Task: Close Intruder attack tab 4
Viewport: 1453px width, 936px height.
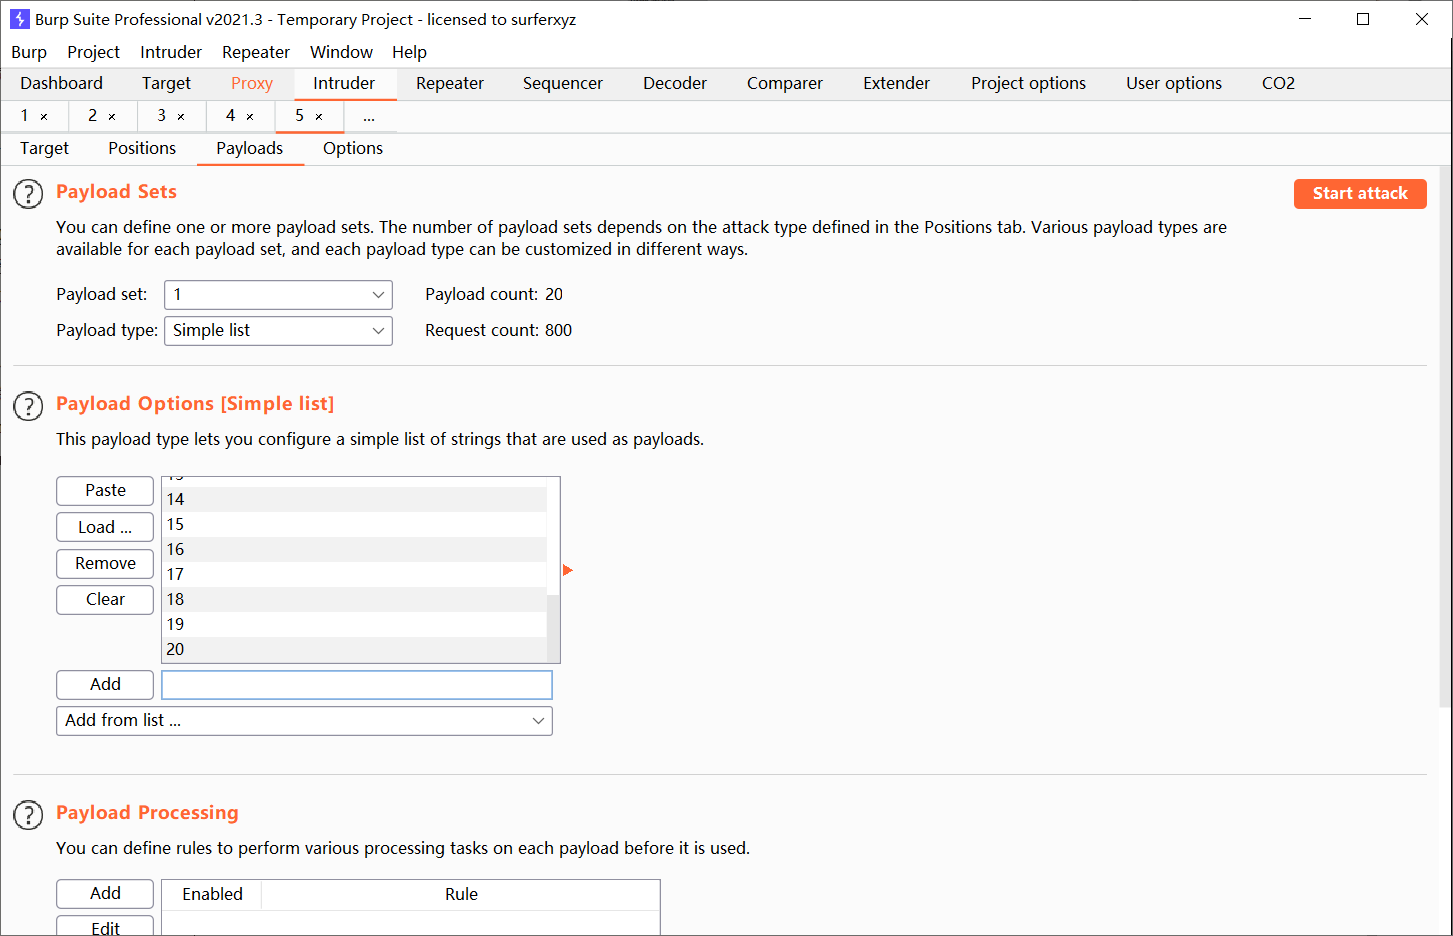Action: (x=250, y=117)
